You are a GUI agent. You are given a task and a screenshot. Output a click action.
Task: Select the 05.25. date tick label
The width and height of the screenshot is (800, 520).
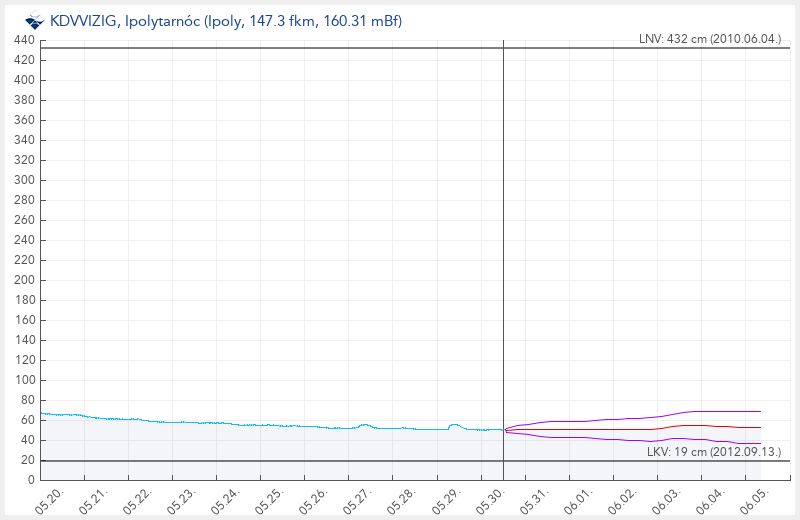pos(269,501)
